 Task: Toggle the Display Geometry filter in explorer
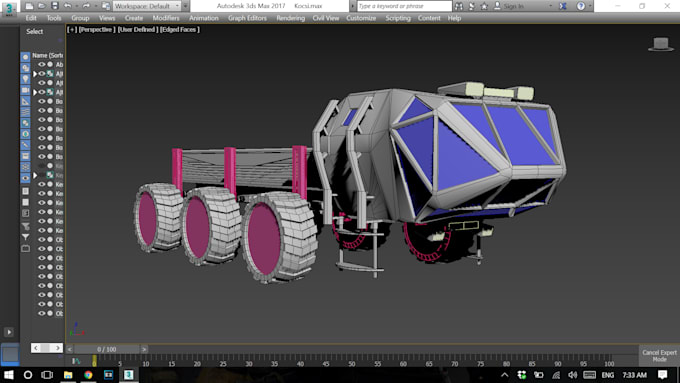(25, 57)
